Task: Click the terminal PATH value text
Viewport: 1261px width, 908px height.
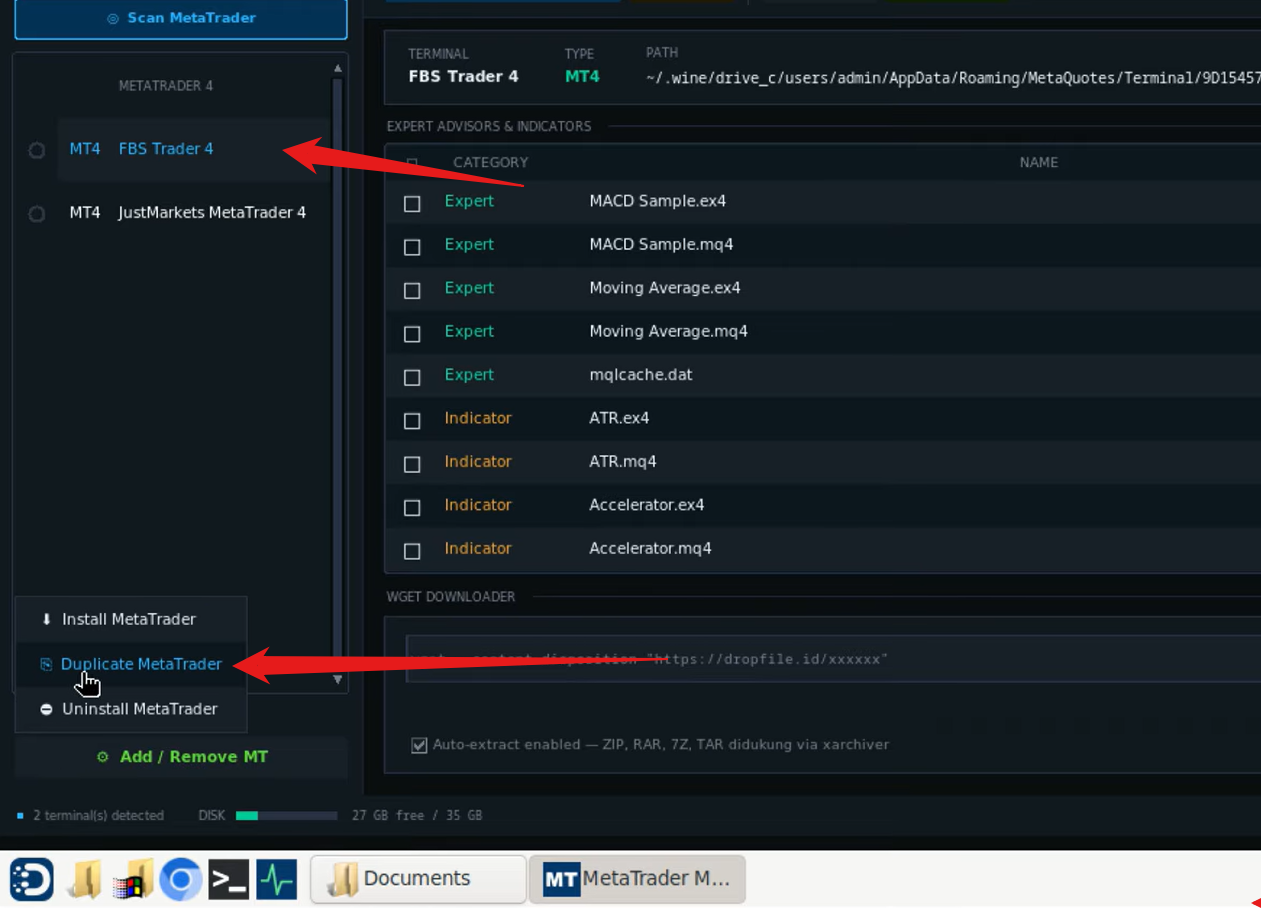Action: (953, 77)
